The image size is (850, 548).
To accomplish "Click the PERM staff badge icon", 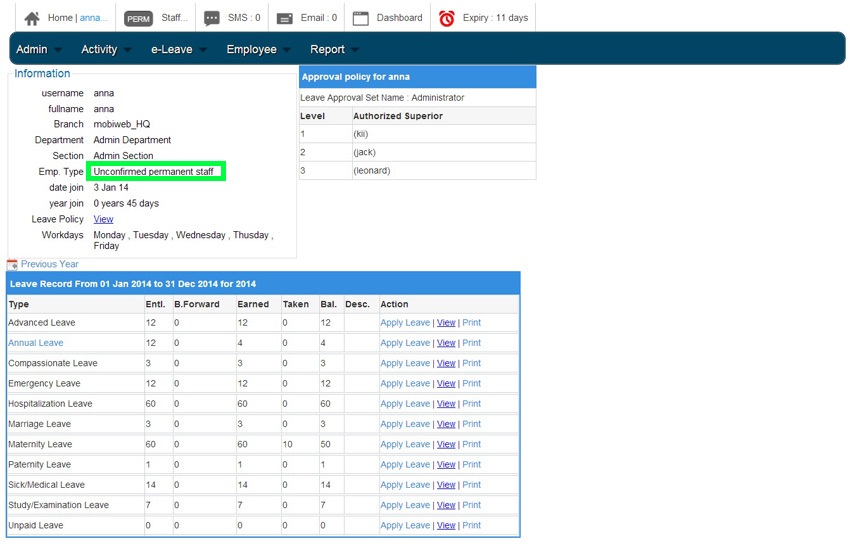I will pyautogui.click(x=138, y=19).
